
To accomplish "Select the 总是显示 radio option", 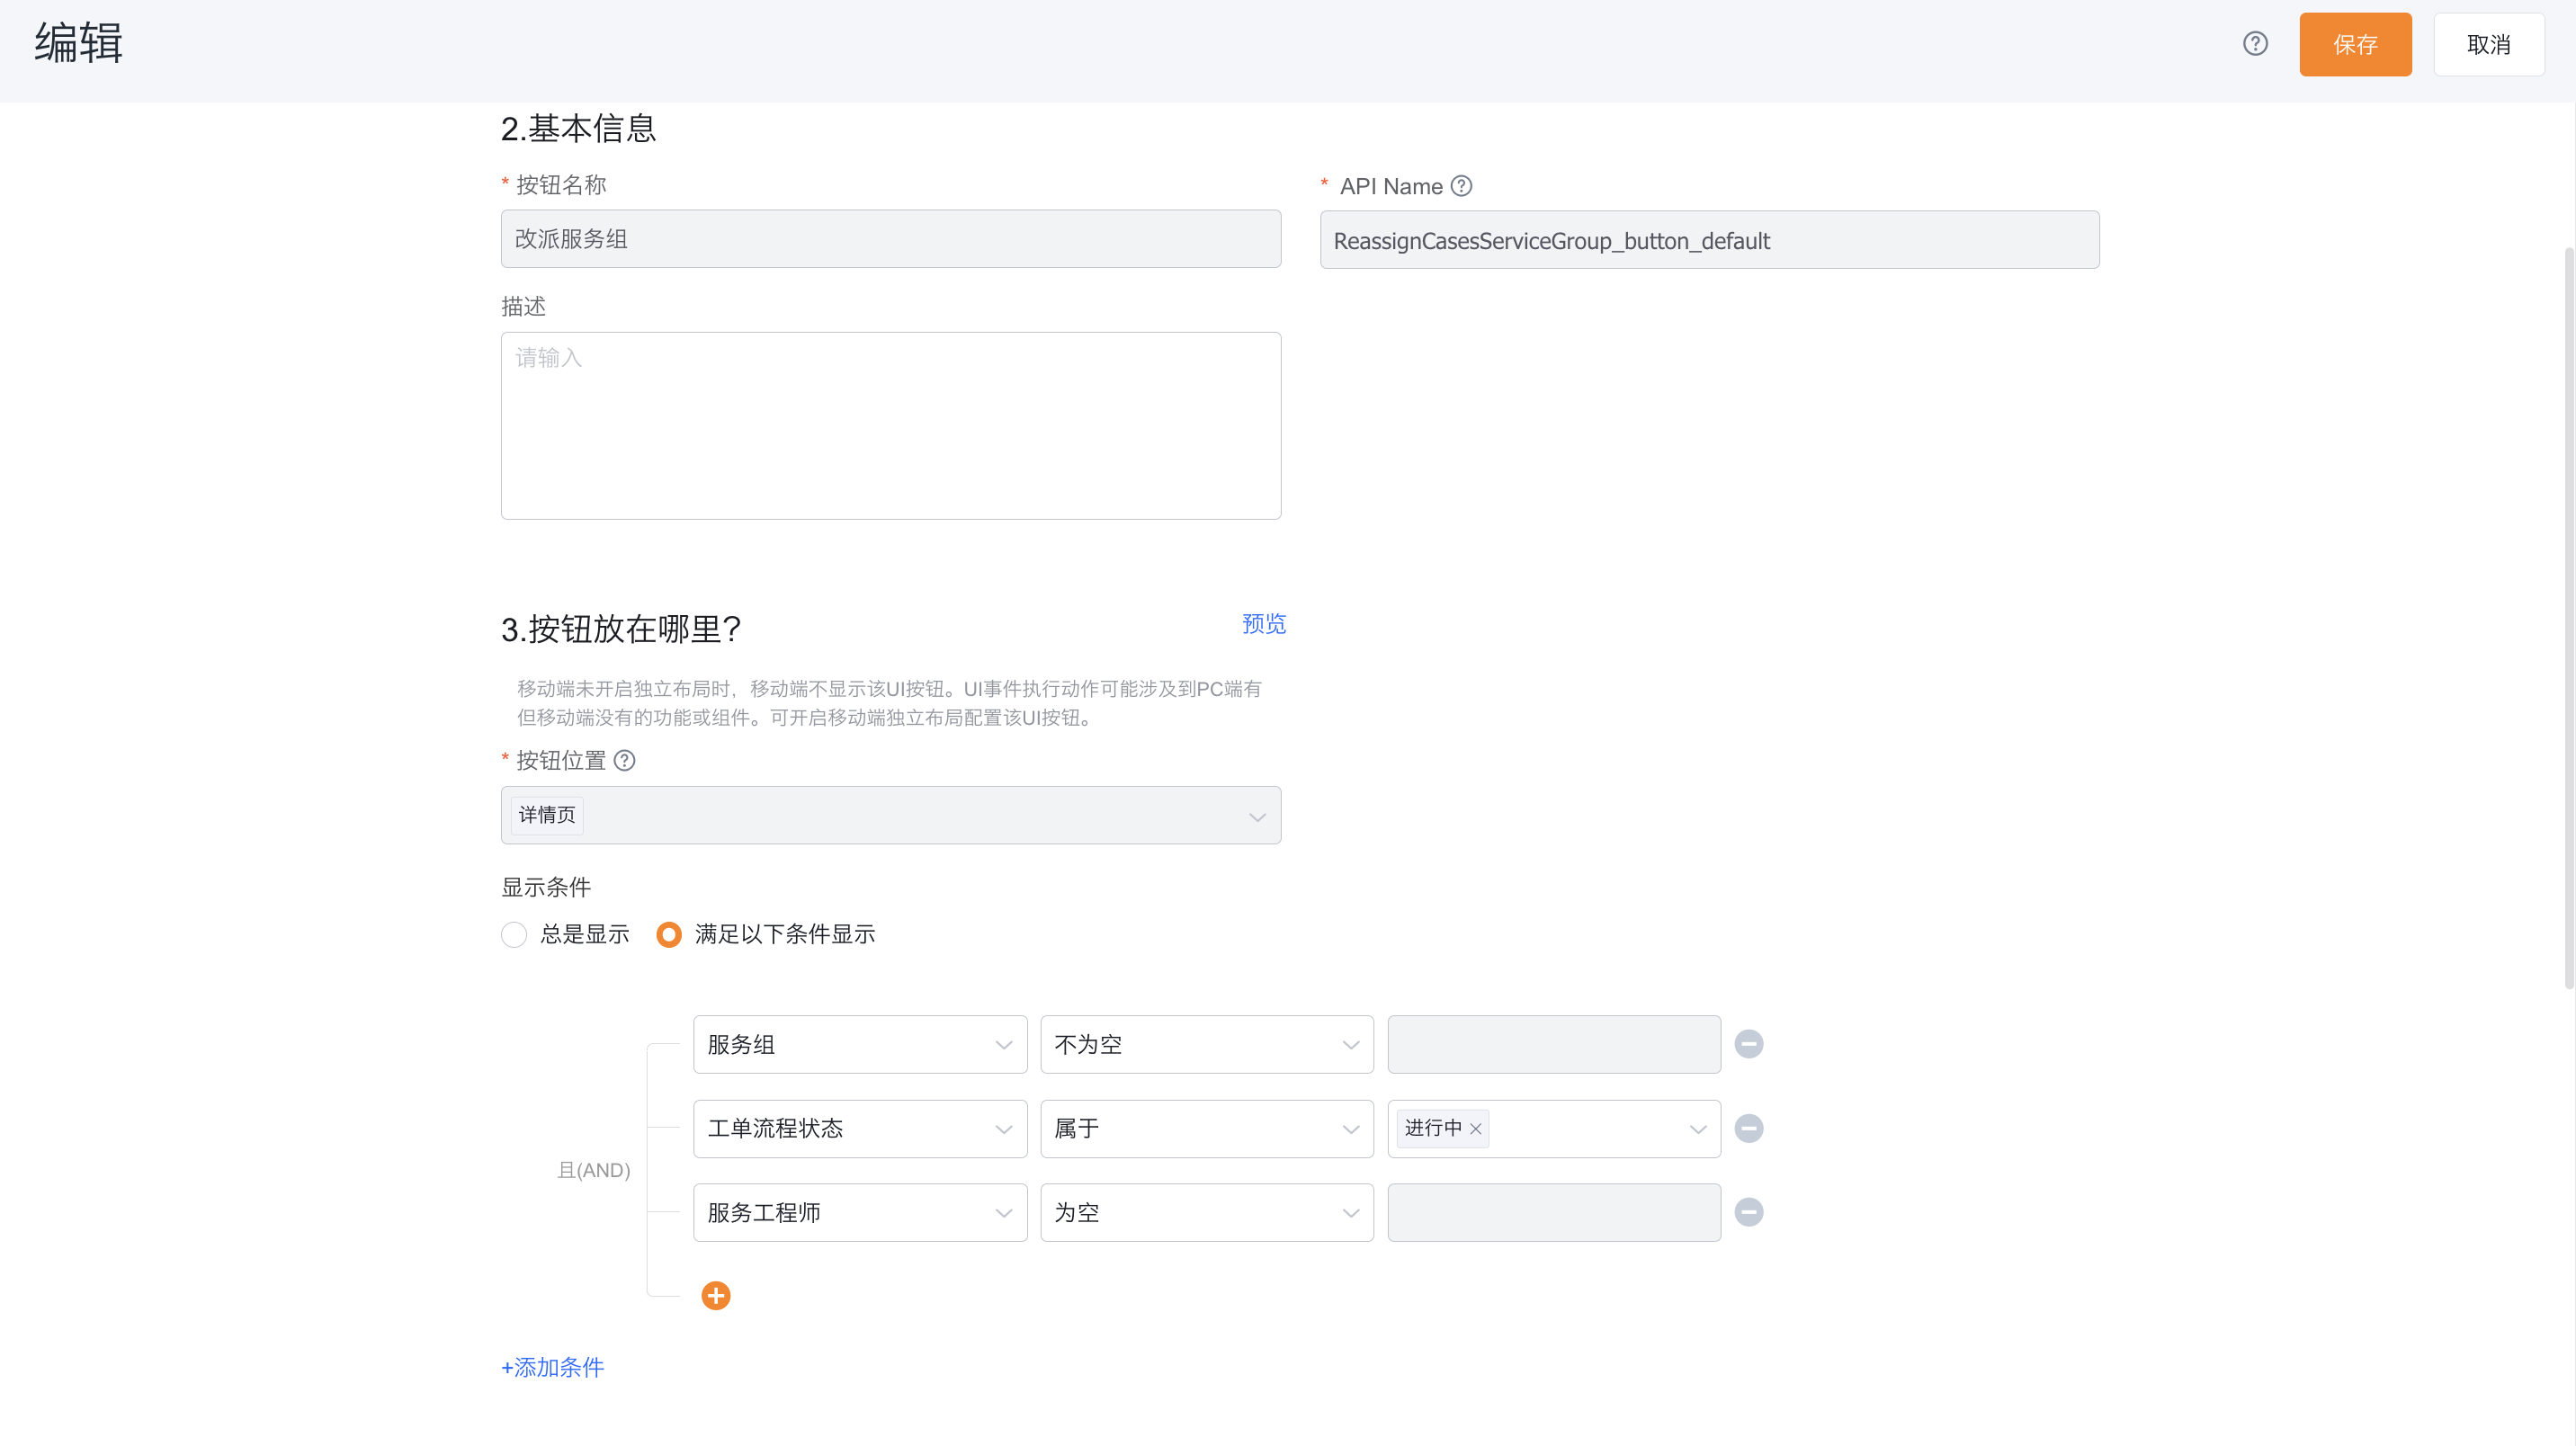I will [514, 934].
